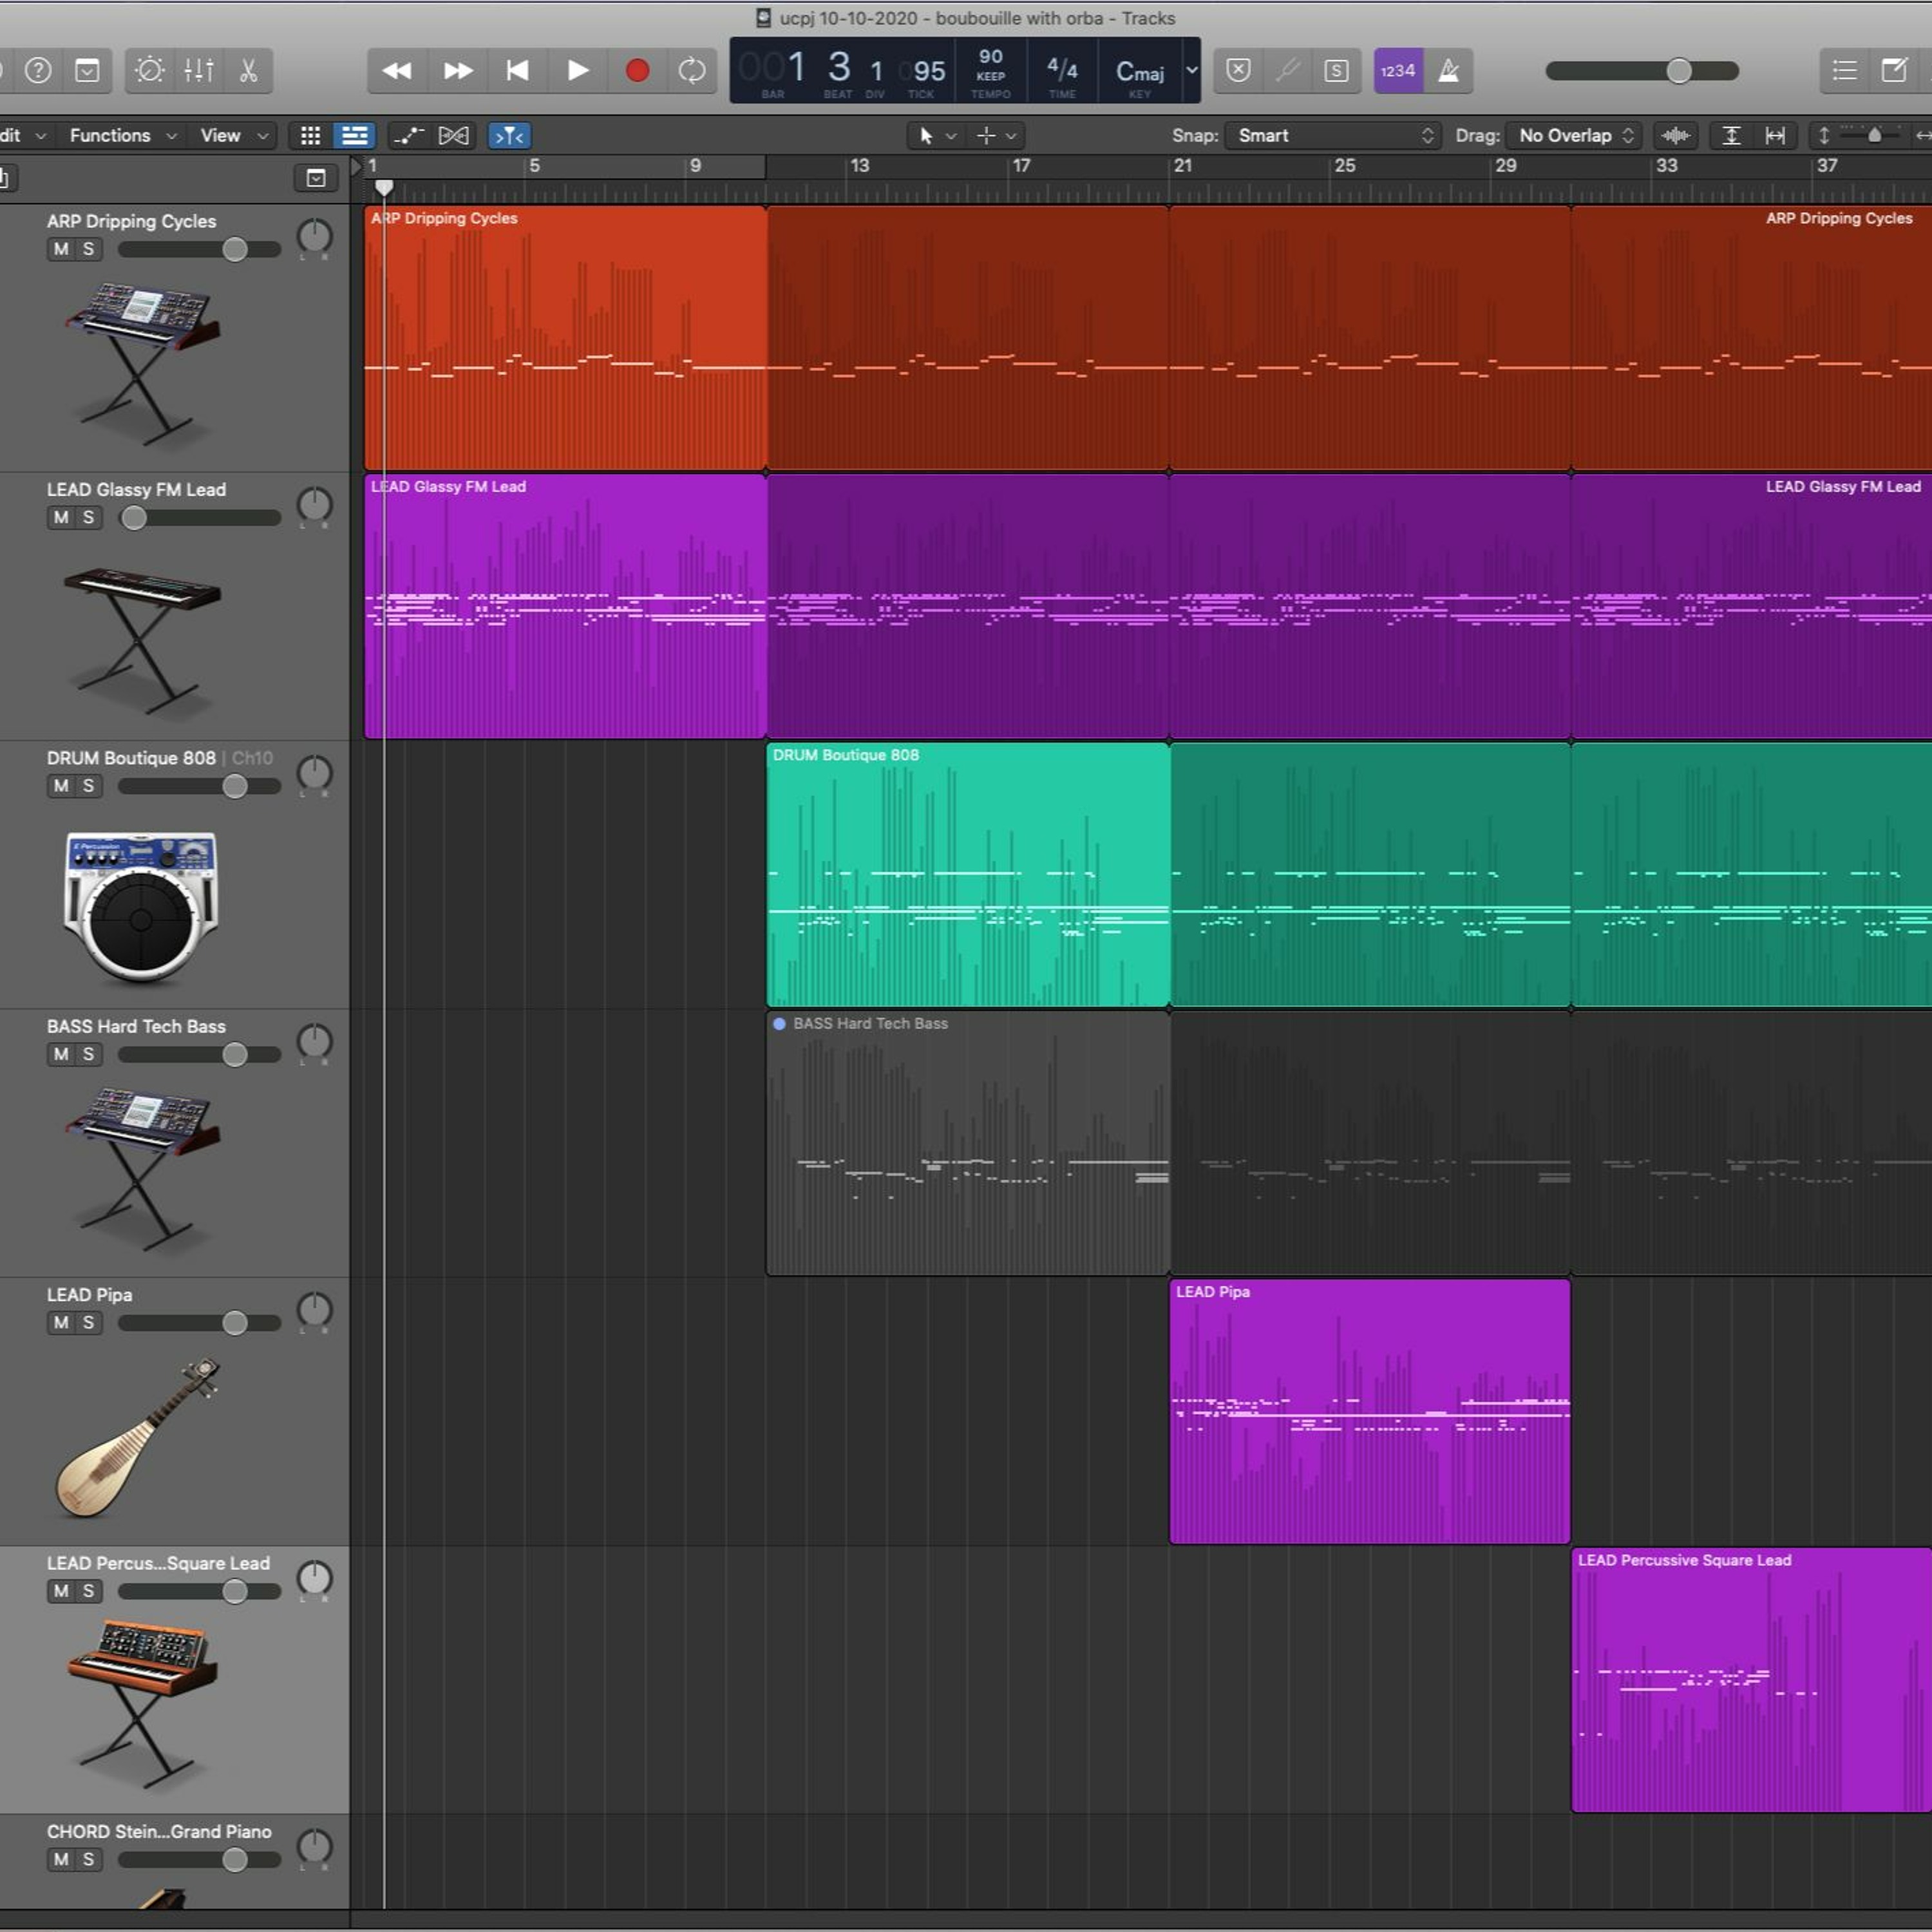The height and width of the screenshot is (1932, 1932).
Task: Open the Mixer with the faders icon
Action: tap(199, 70)
